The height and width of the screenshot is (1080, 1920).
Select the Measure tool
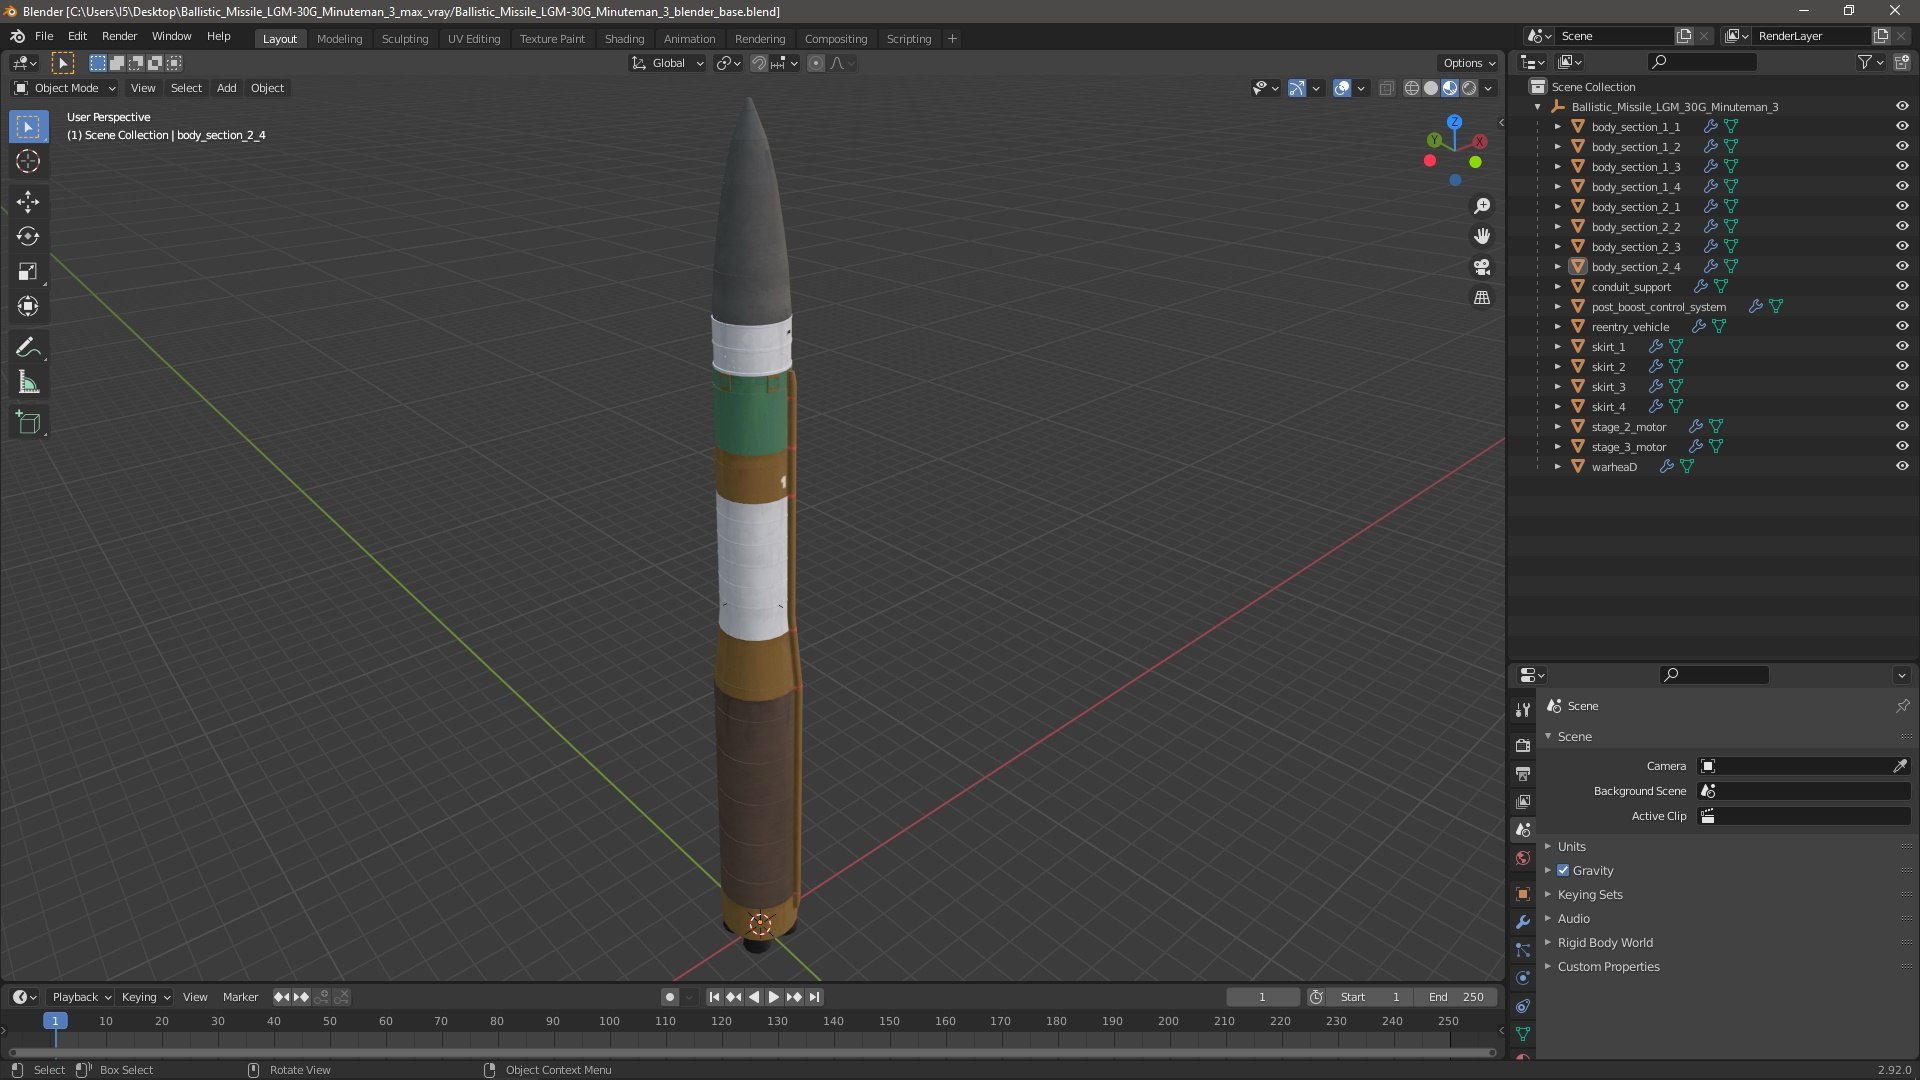coord(28,383)
